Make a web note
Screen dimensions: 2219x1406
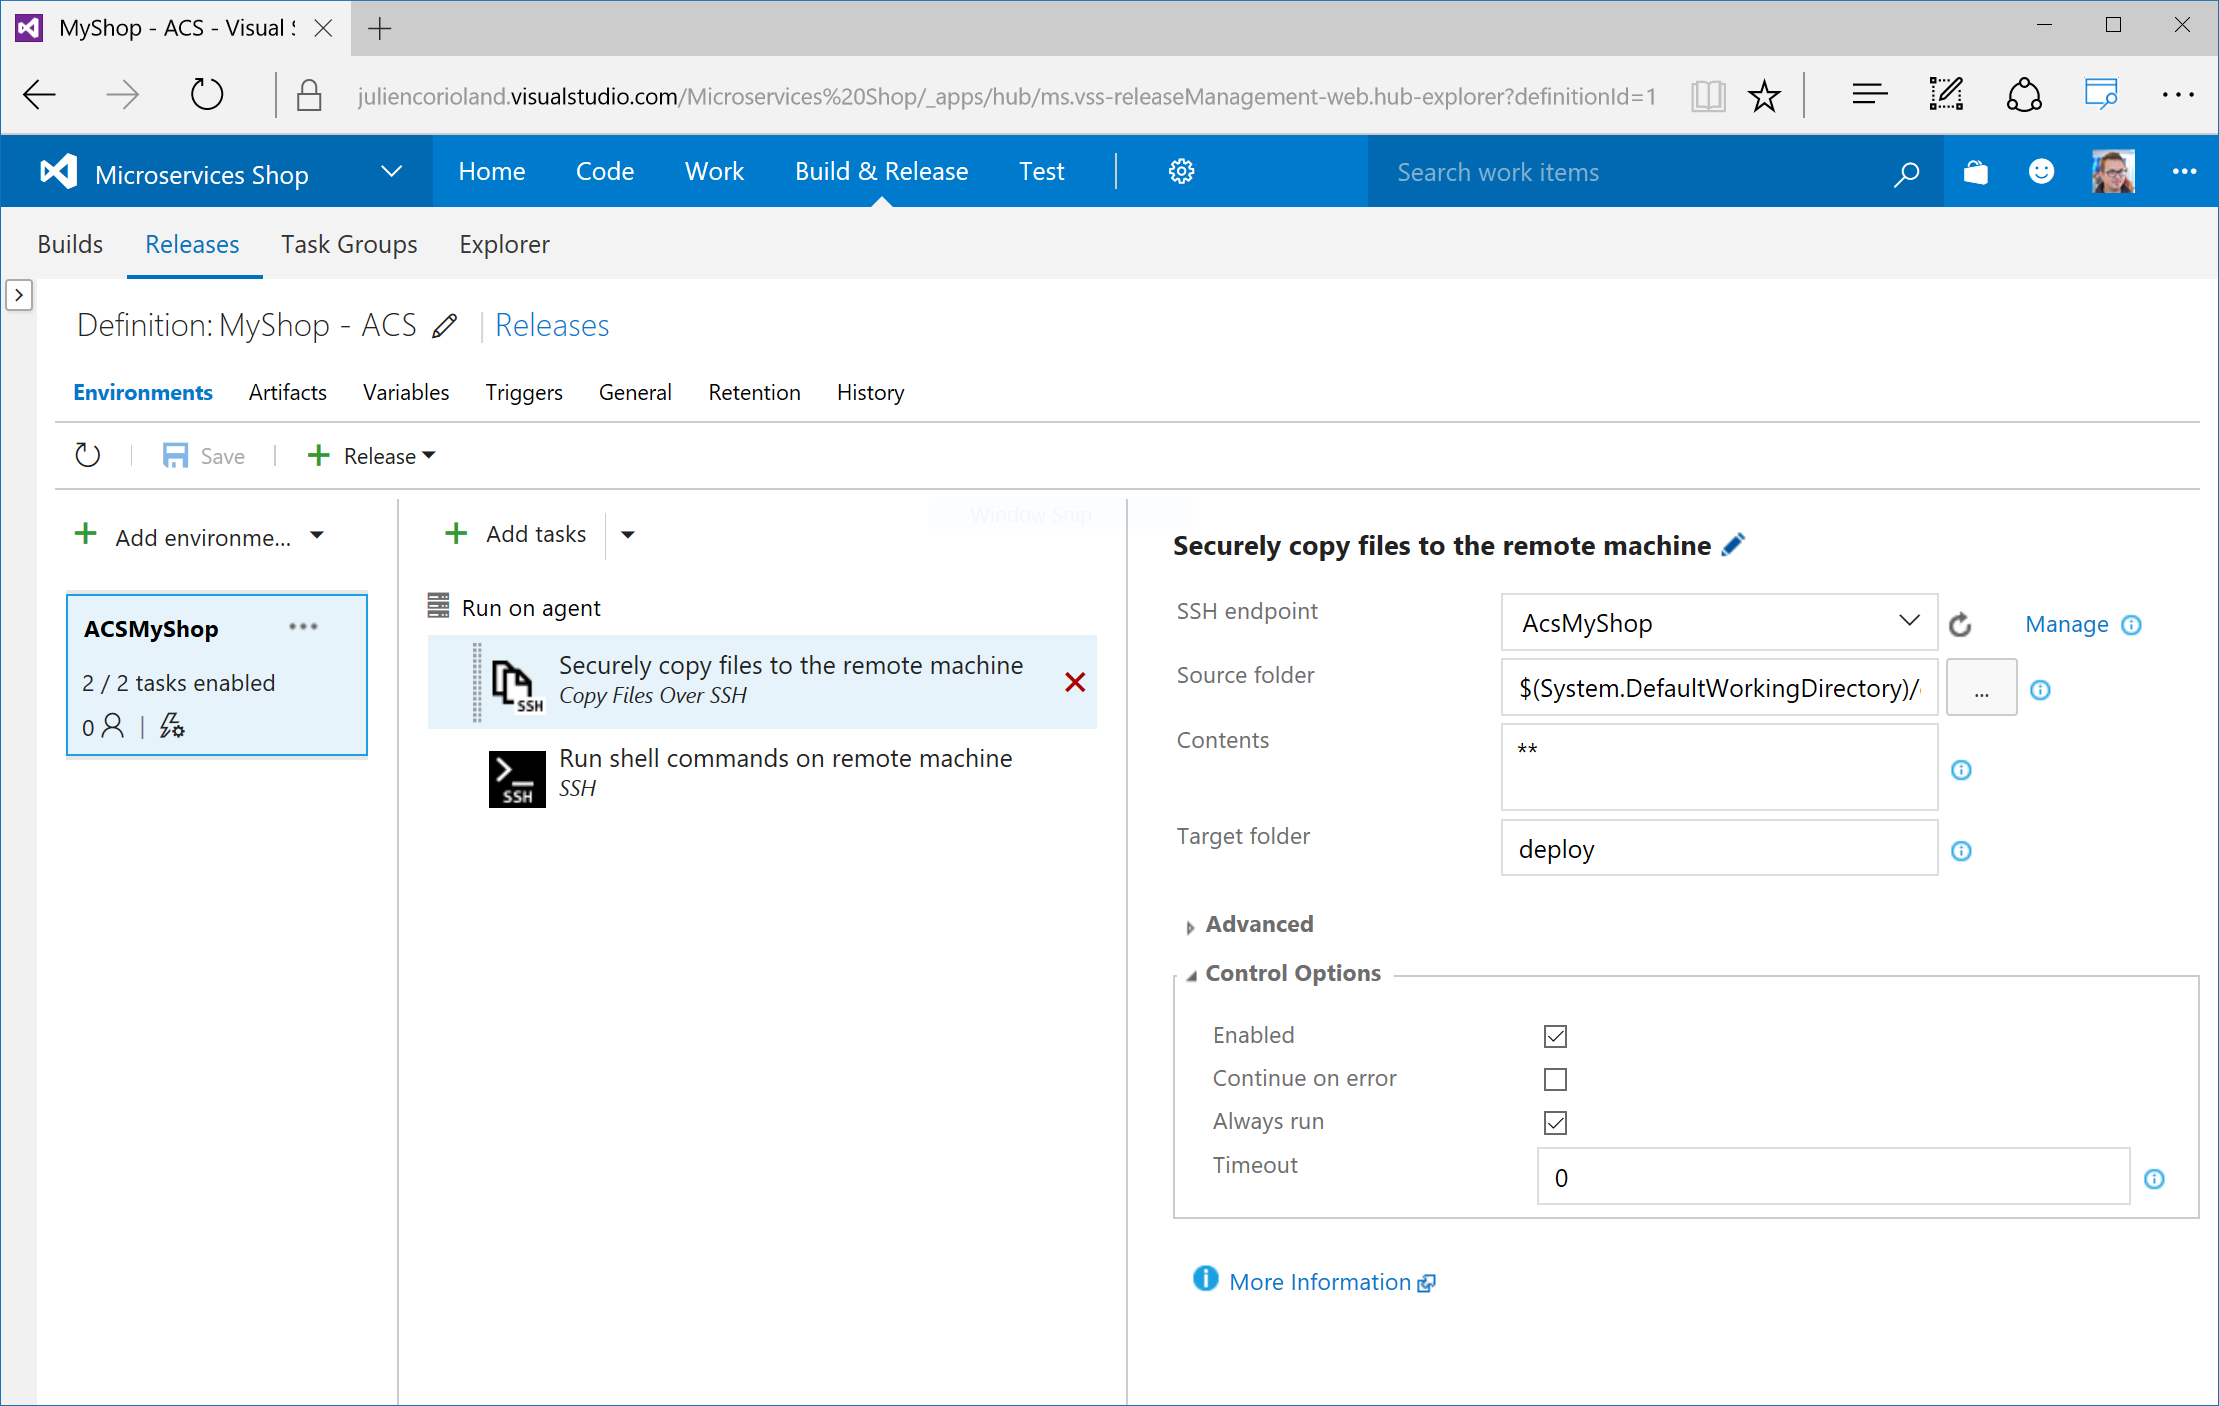tap(1946, 95)
